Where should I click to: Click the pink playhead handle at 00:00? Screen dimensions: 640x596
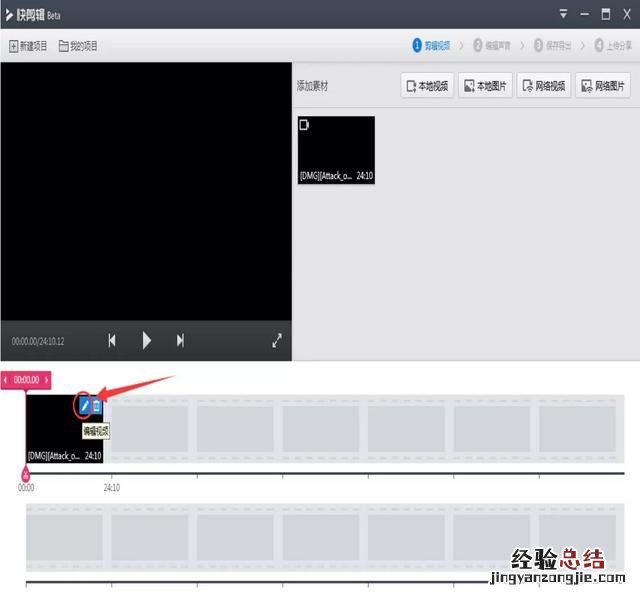(26, 474)
